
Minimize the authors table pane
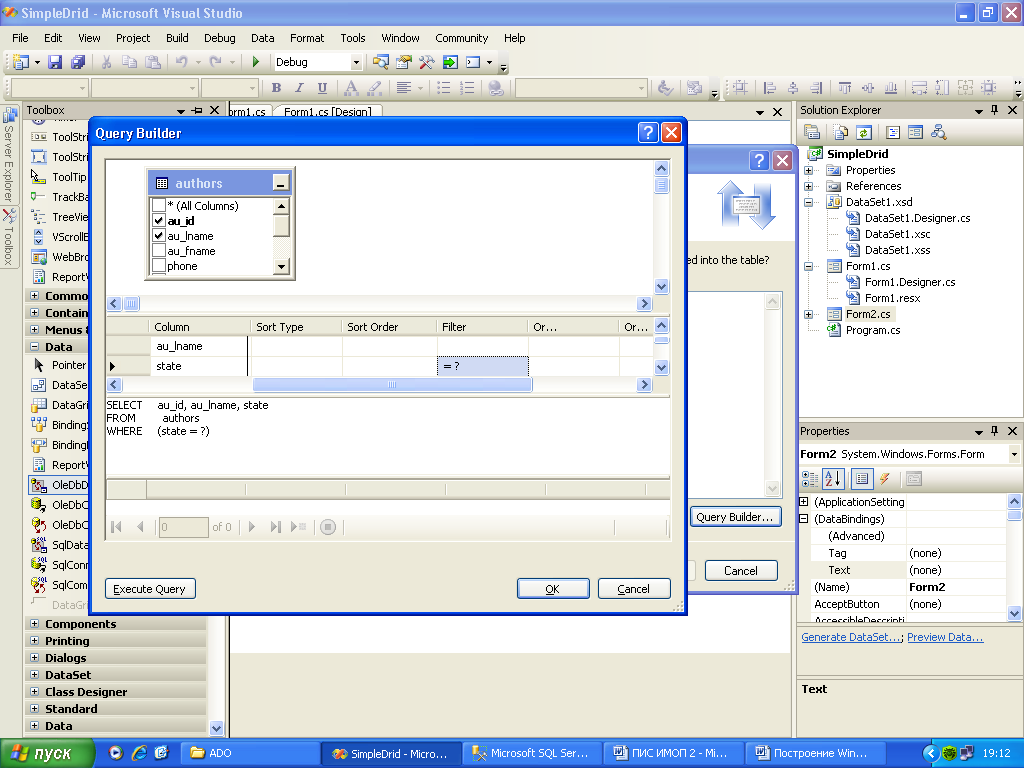[281, 184]
